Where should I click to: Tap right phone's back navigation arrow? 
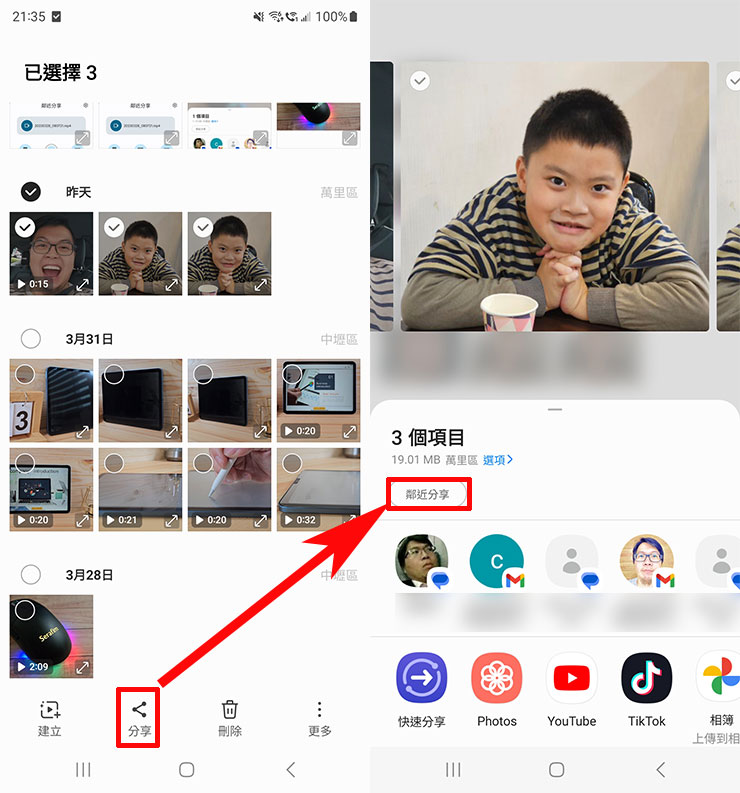coord(660,770)
